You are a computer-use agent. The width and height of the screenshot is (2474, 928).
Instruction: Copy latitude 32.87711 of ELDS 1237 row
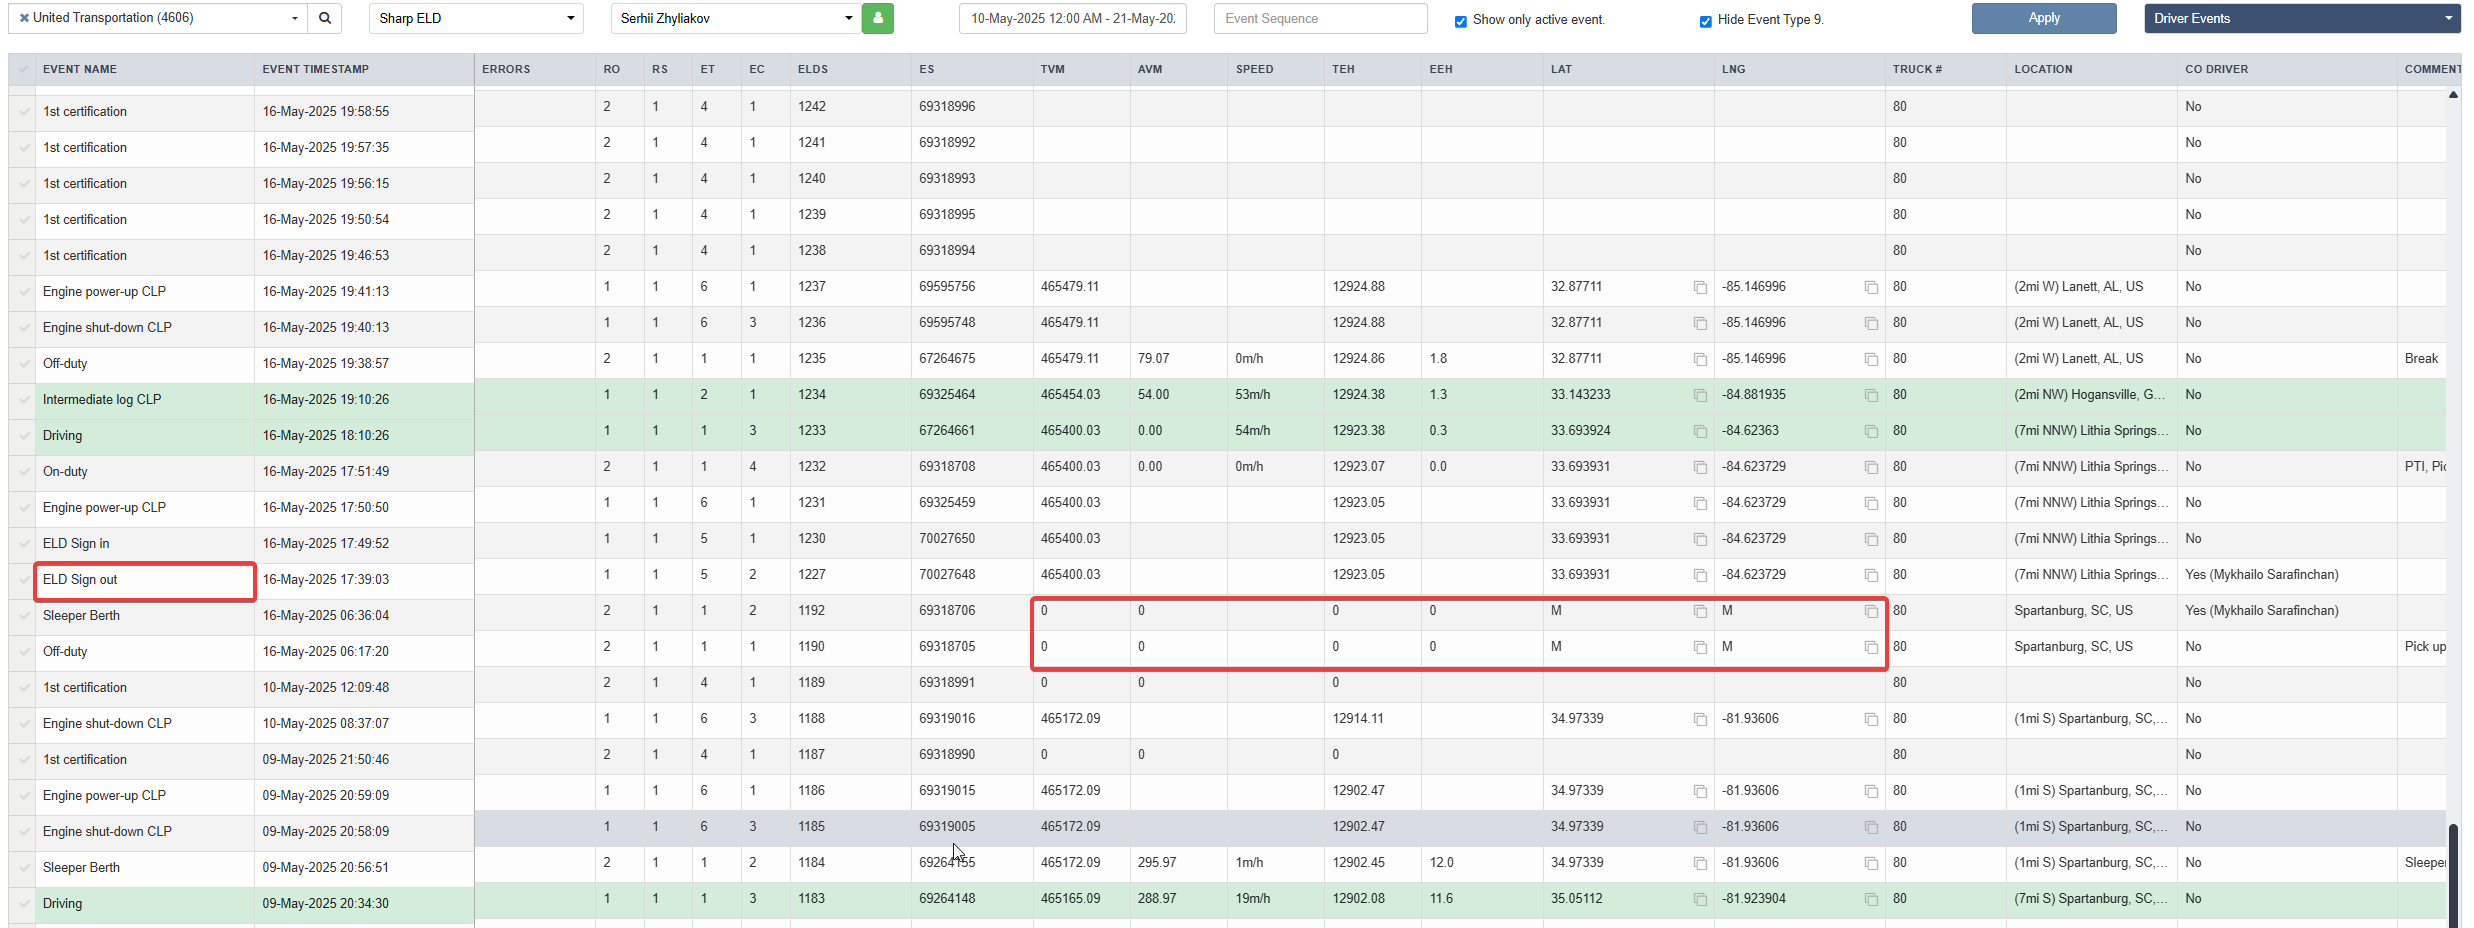pos(1700,287)
